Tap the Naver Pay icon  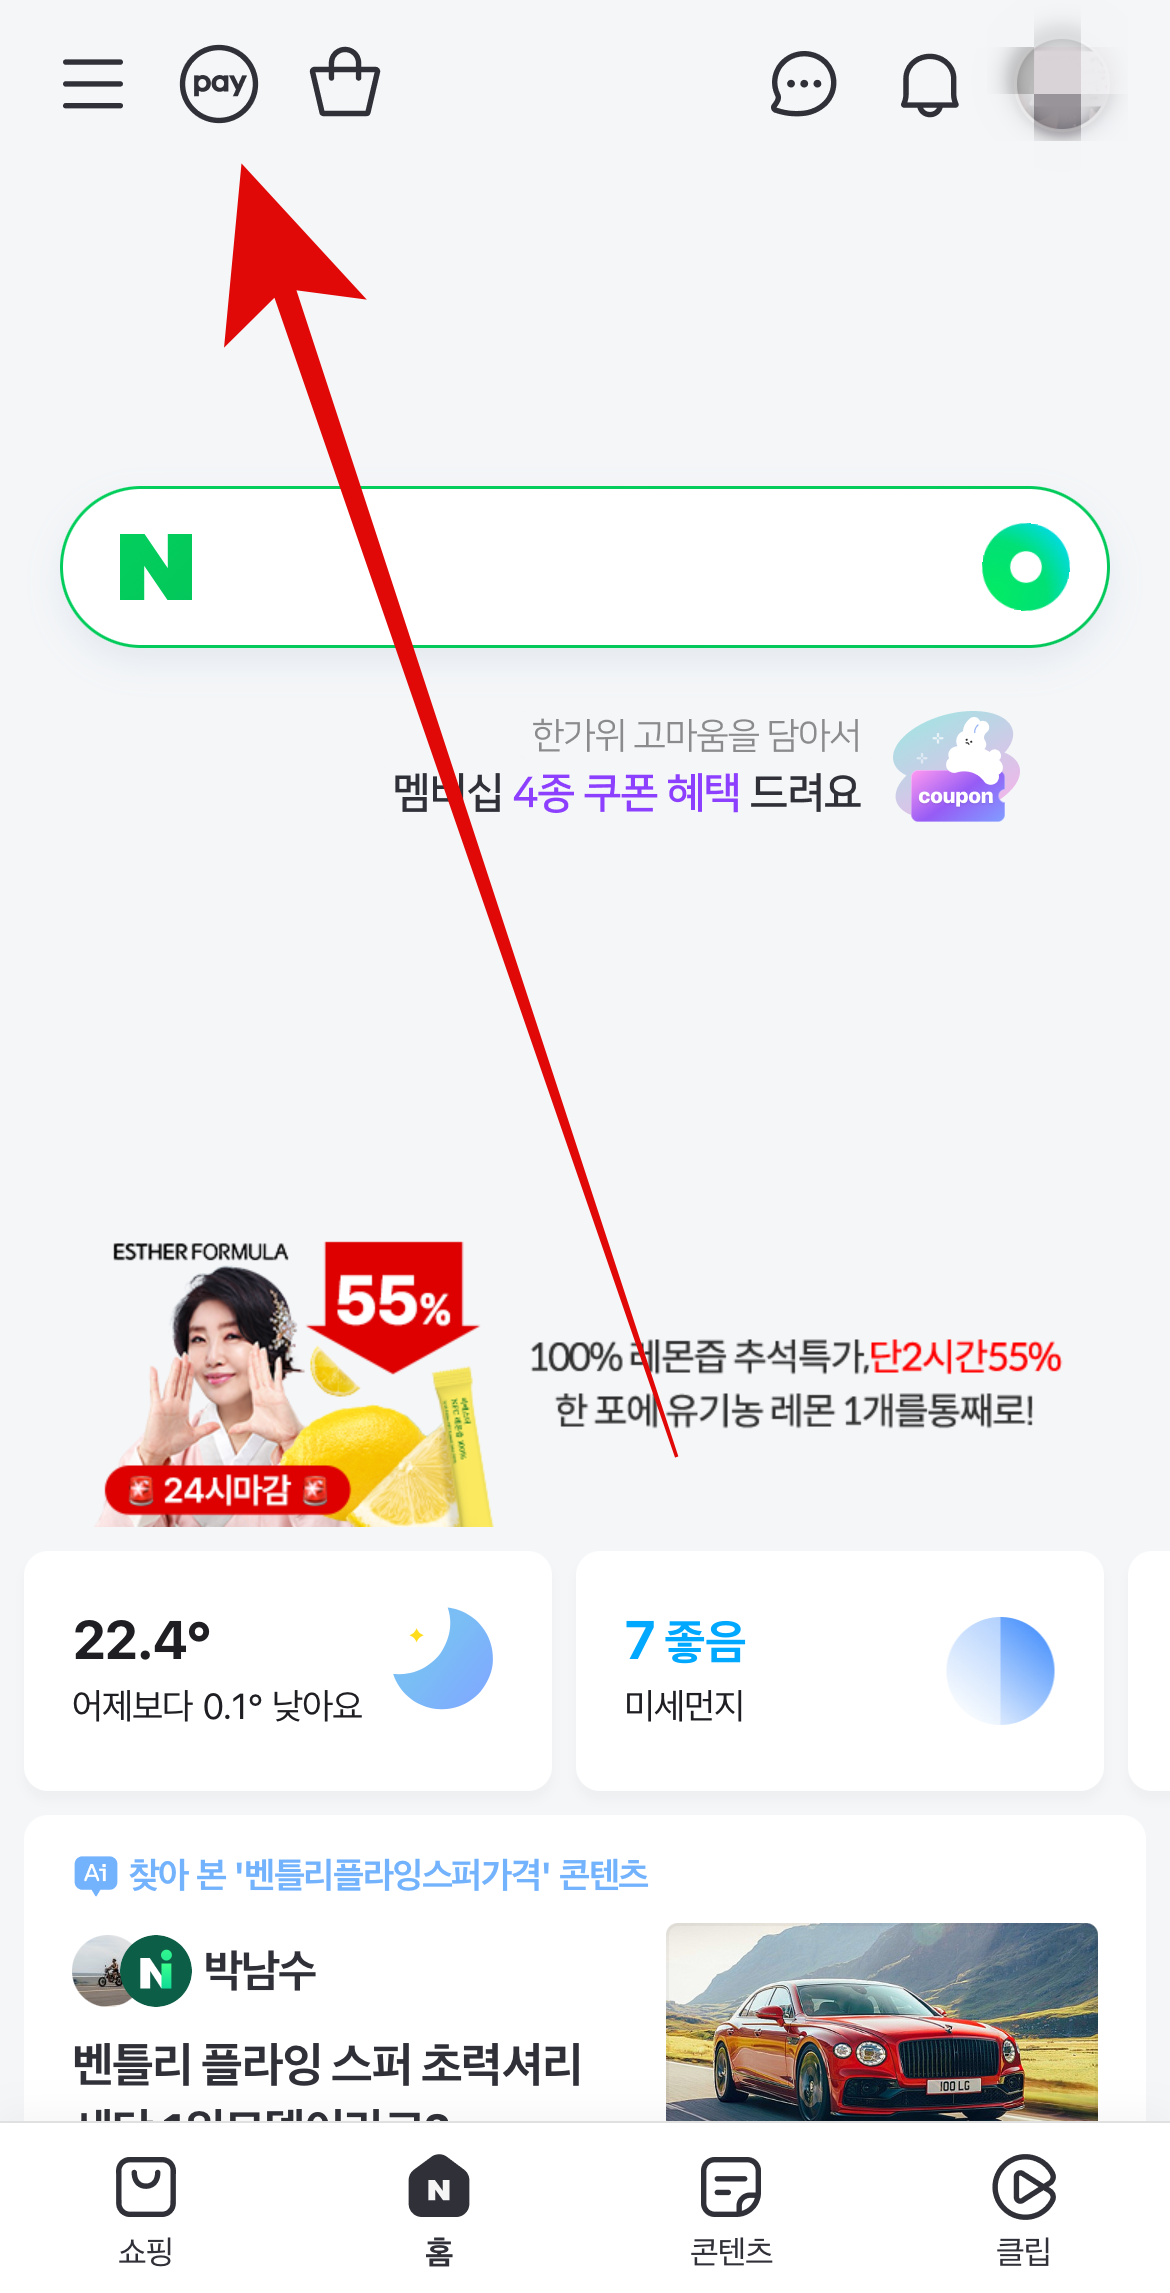point(219,84)
